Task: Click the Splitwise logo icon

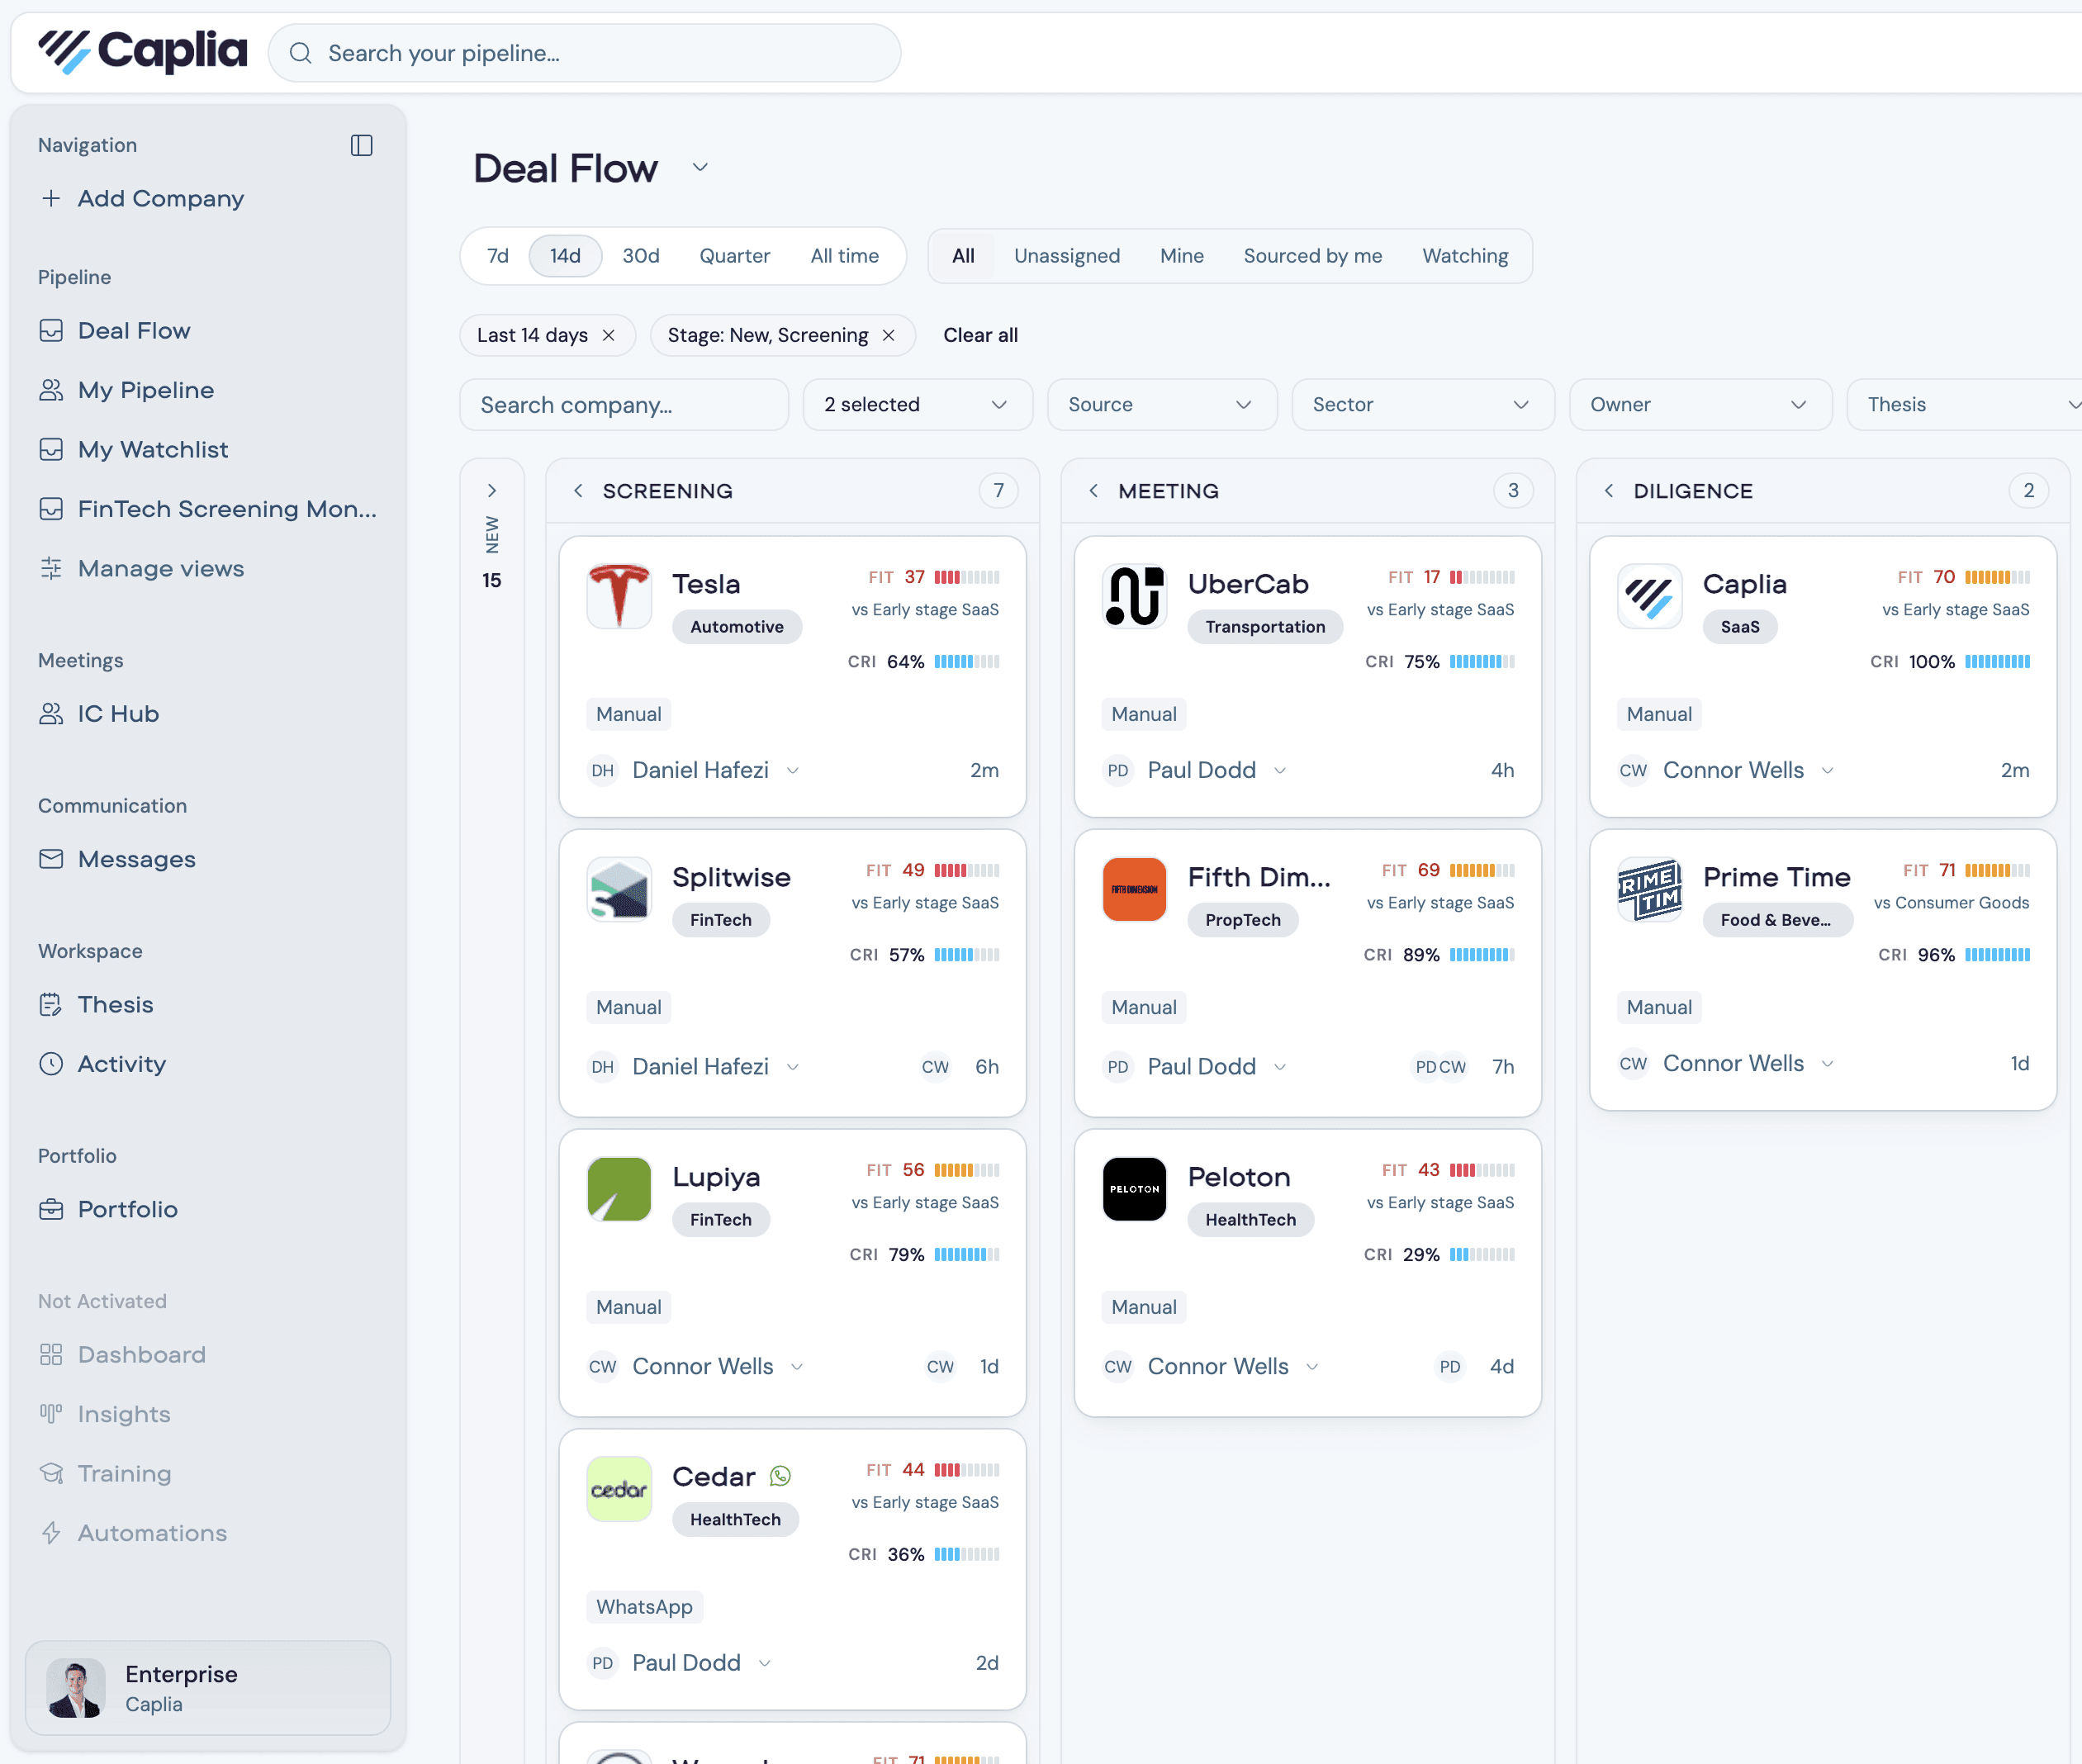Action: coord(619,889)
